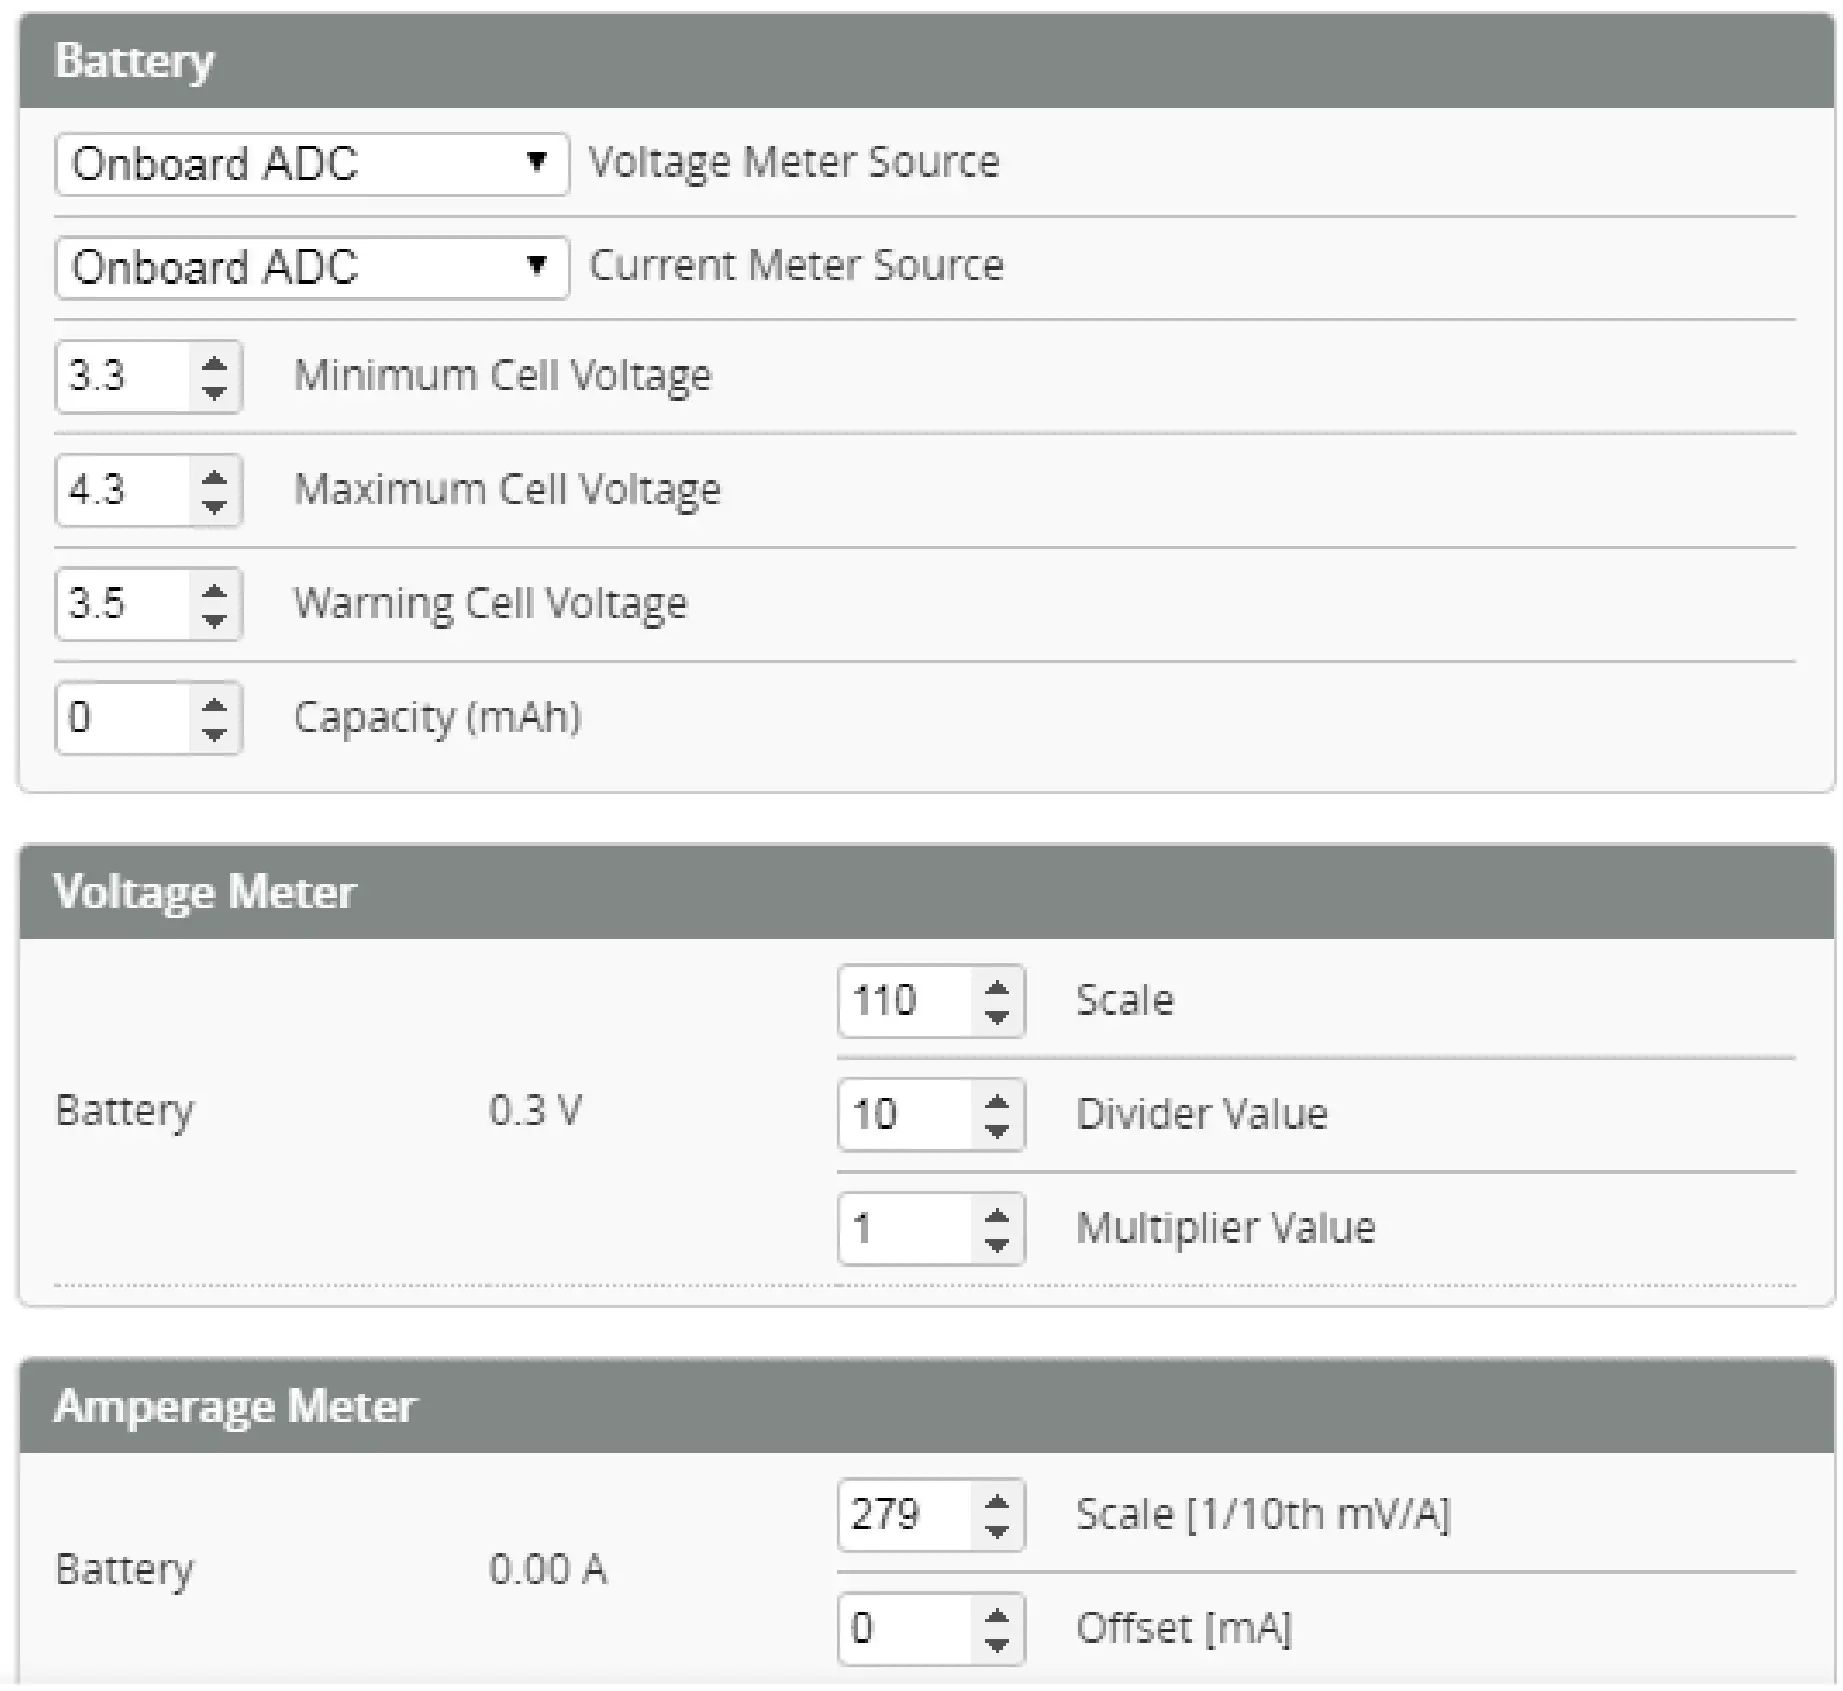Decrement the Divider Value
Screen dimensions: 1843x1691
[999, 1128]
